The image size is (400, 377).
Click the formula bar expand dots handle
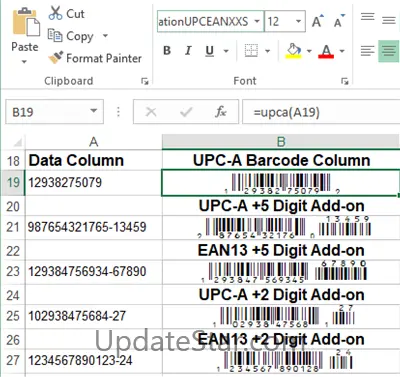118,112
